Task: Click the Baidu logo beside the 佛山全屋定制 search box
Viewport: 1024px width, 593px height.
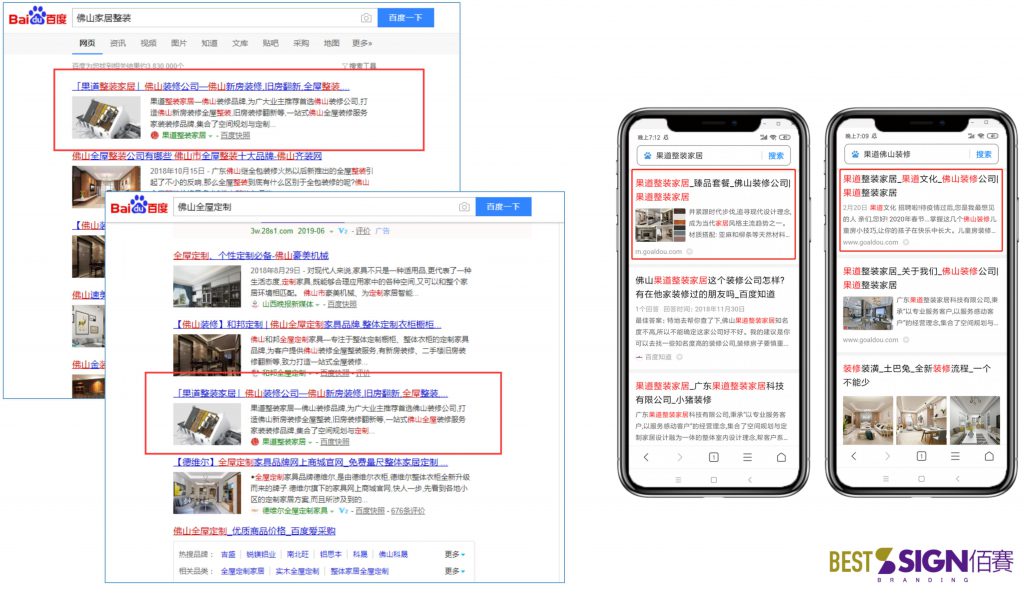Action: [139, 206]
